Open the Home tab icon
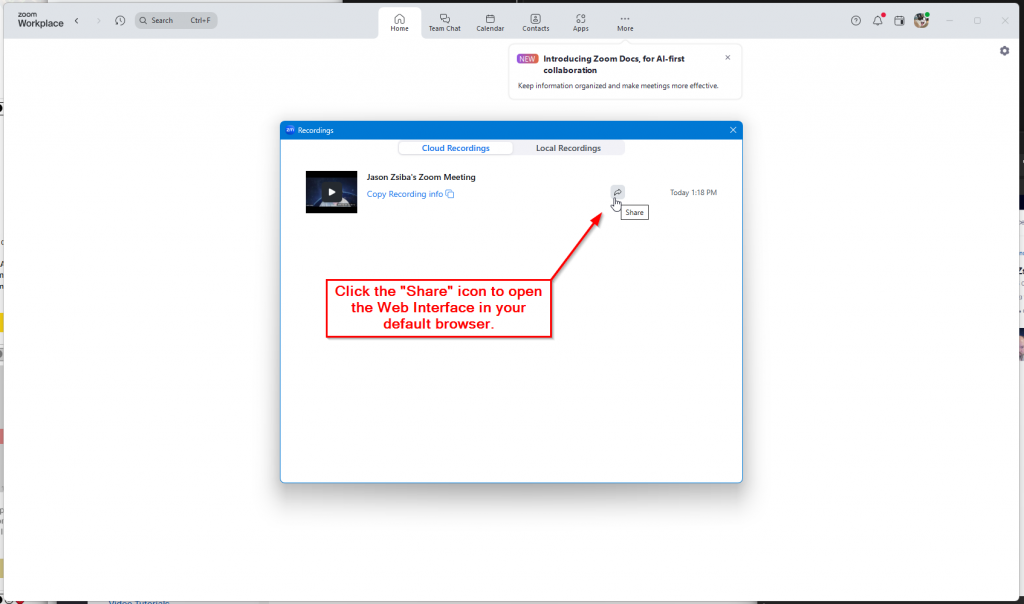 click(399, 21)
